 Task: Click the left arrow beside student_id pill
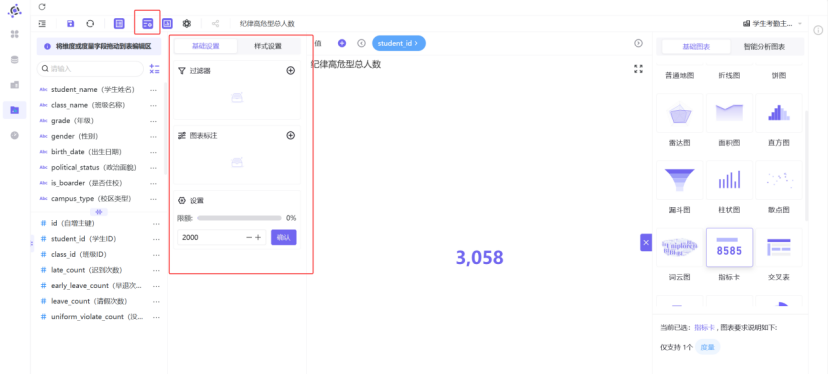pyautogui.click(x=362, y=43)
